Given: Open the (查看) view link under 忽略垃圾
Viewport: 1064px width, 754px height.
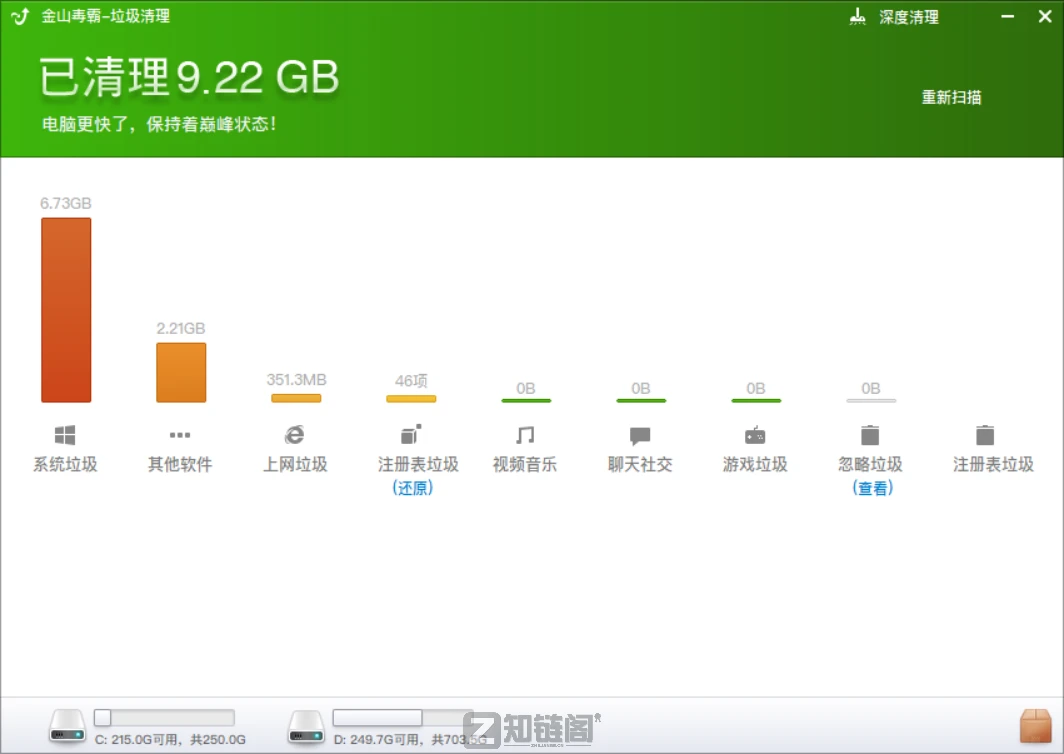Looking at the screenshot, I should coord(871,488).
